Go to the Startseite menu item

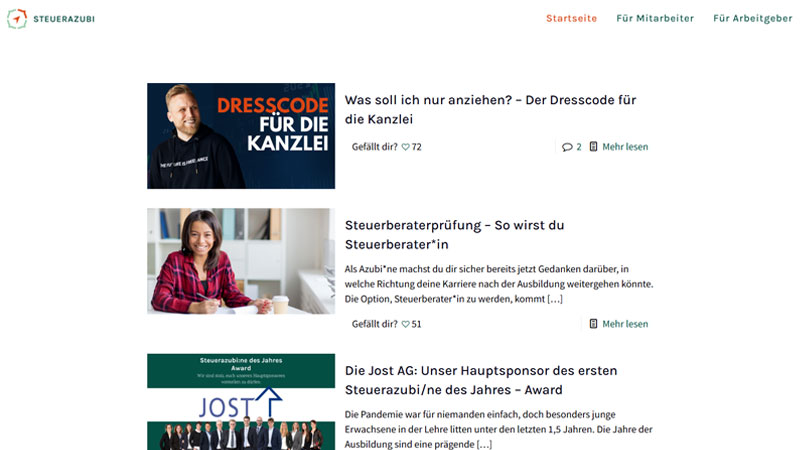pyautogui.click(x=571, y=18)
